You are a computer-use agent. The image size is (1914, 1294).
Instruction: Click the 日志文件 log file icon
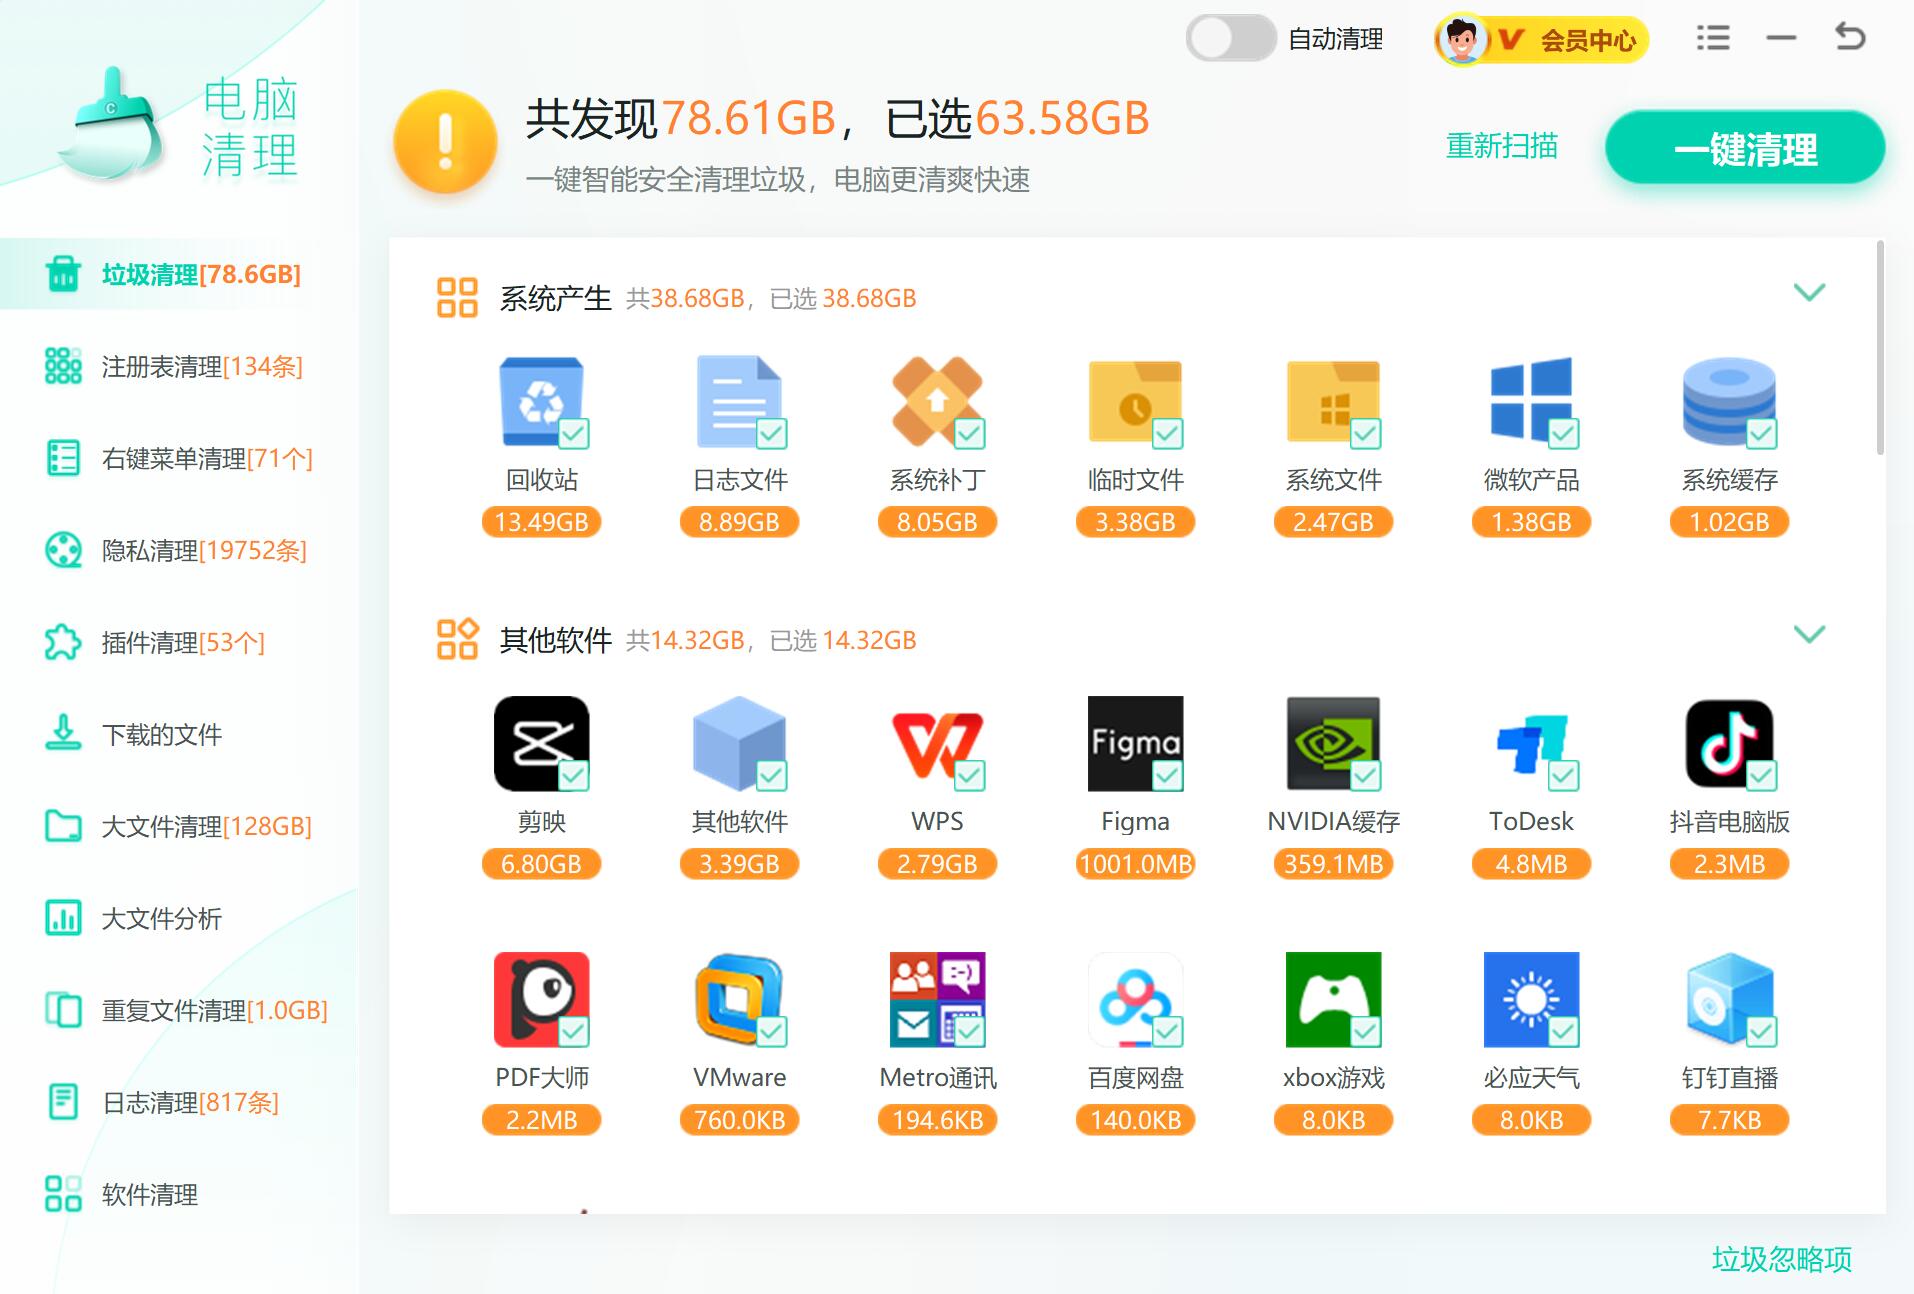coord(739,401)
